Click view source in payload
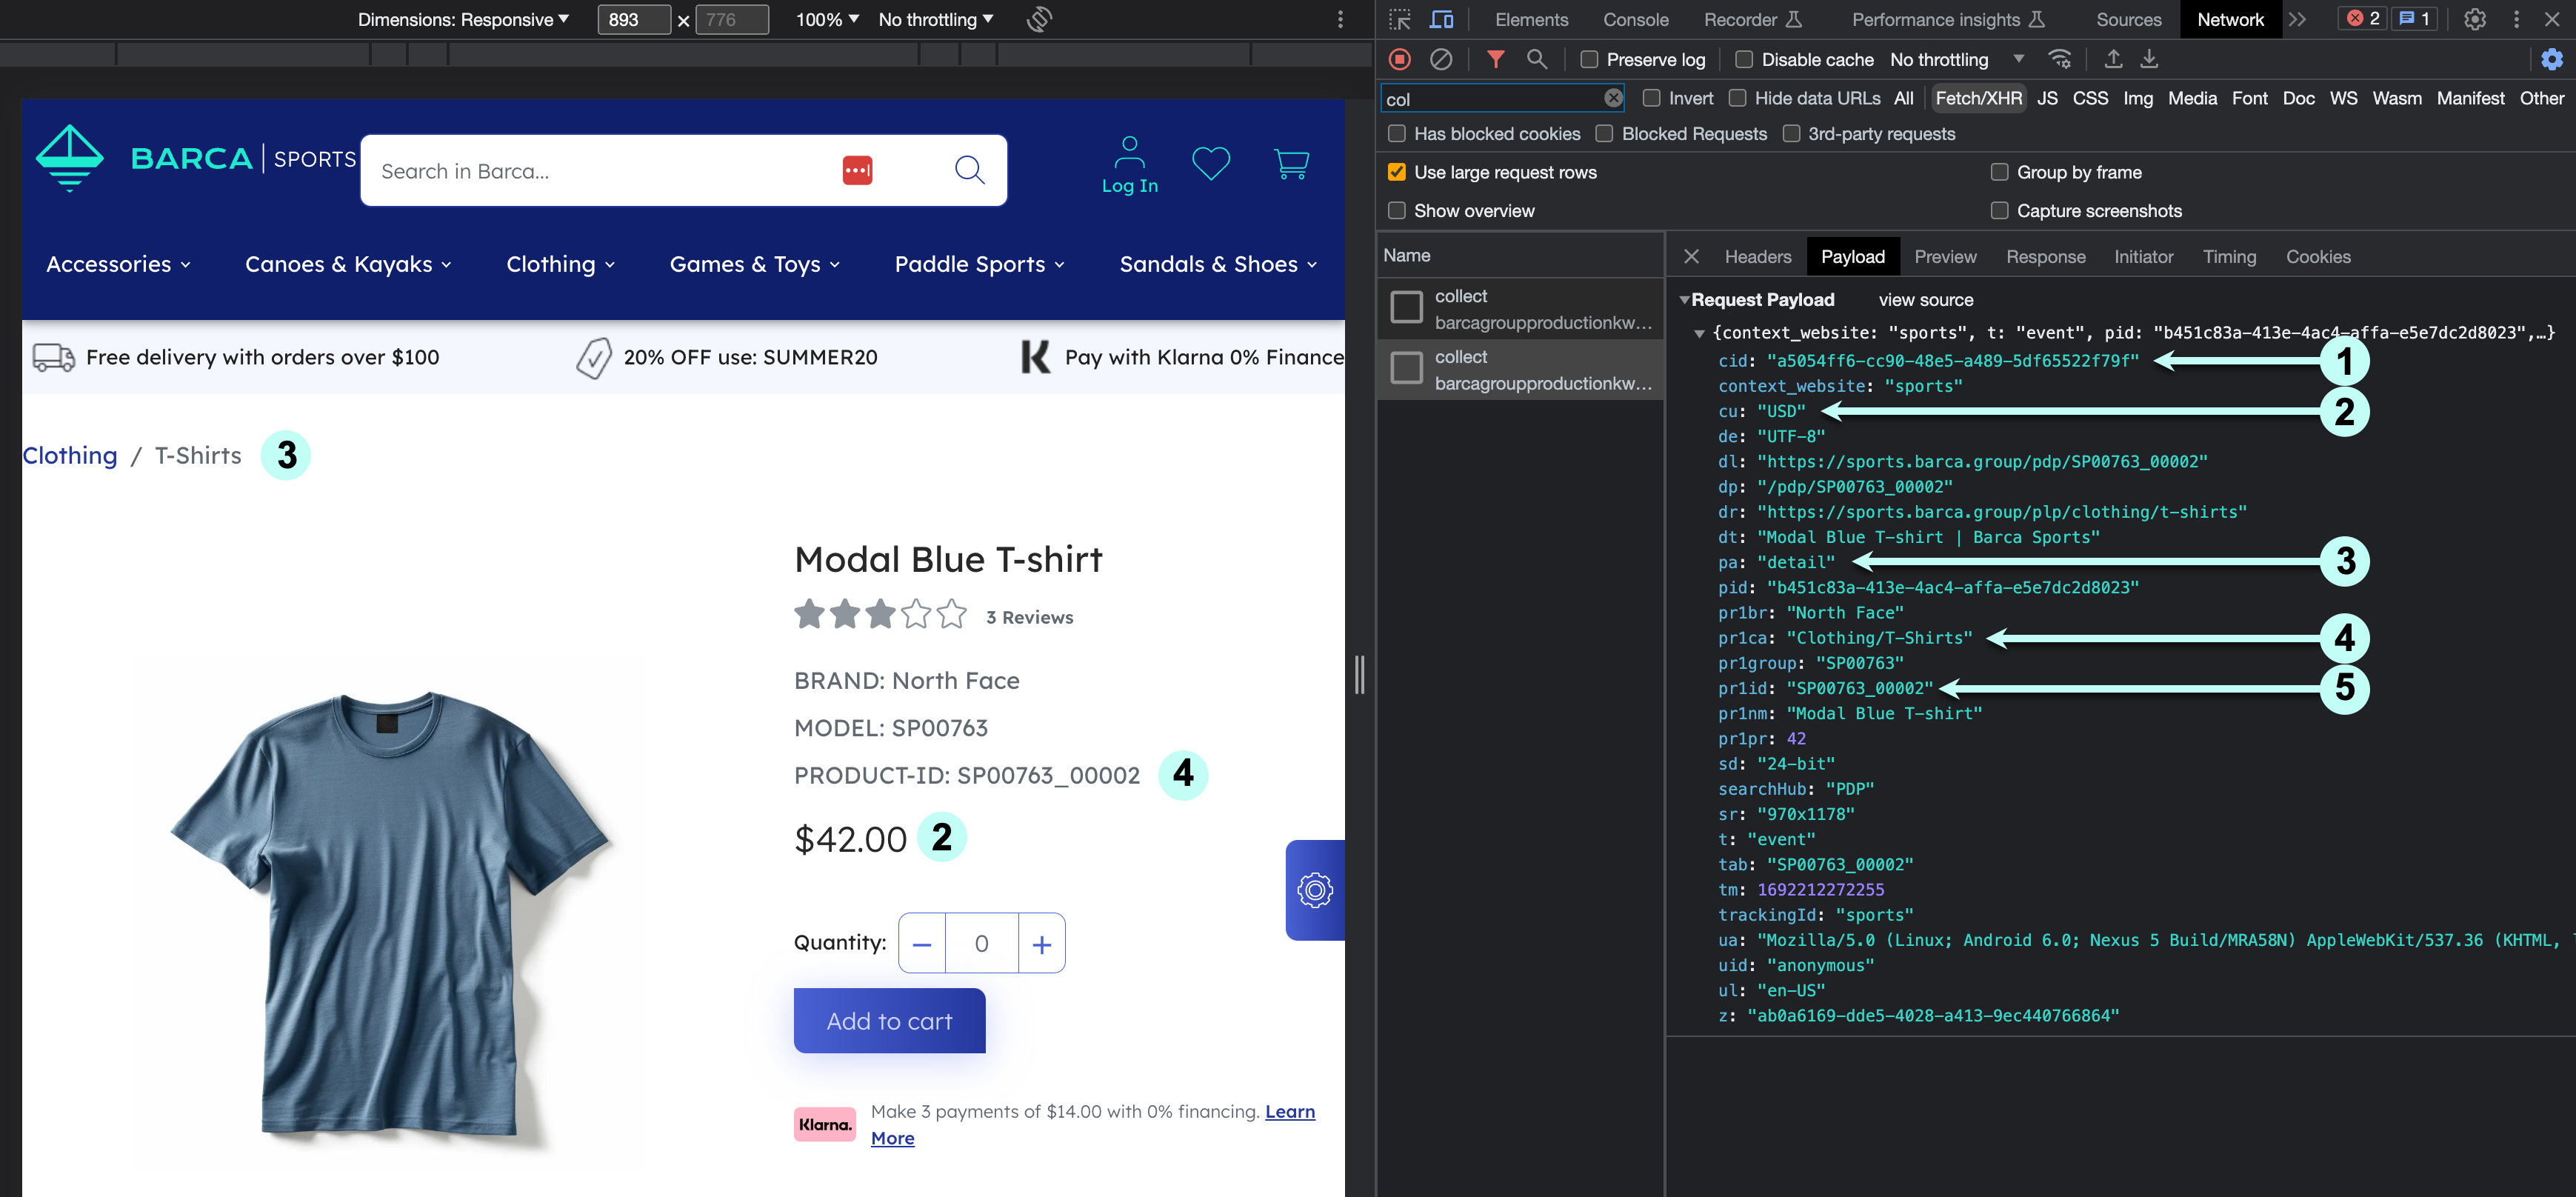The height and width of the screenshot is (1197, 2576). coord(1925,299)
